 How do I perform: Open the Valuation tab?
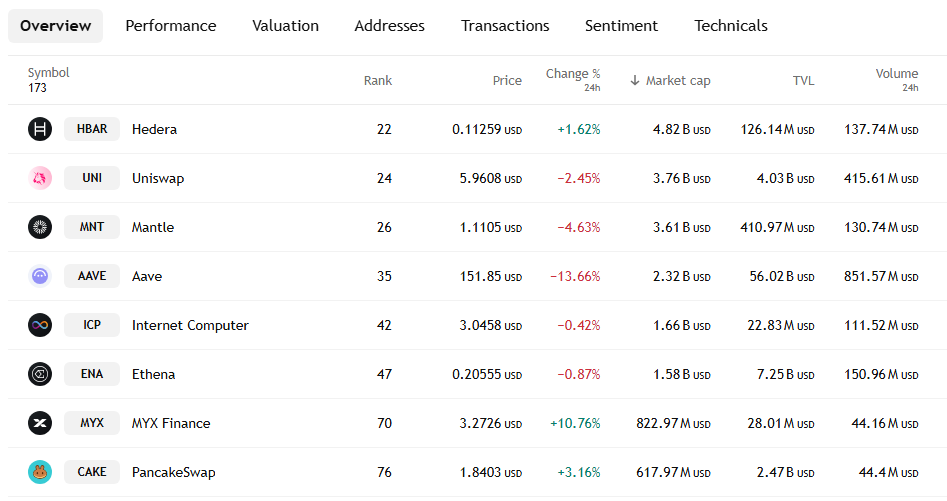click(285, 26)
